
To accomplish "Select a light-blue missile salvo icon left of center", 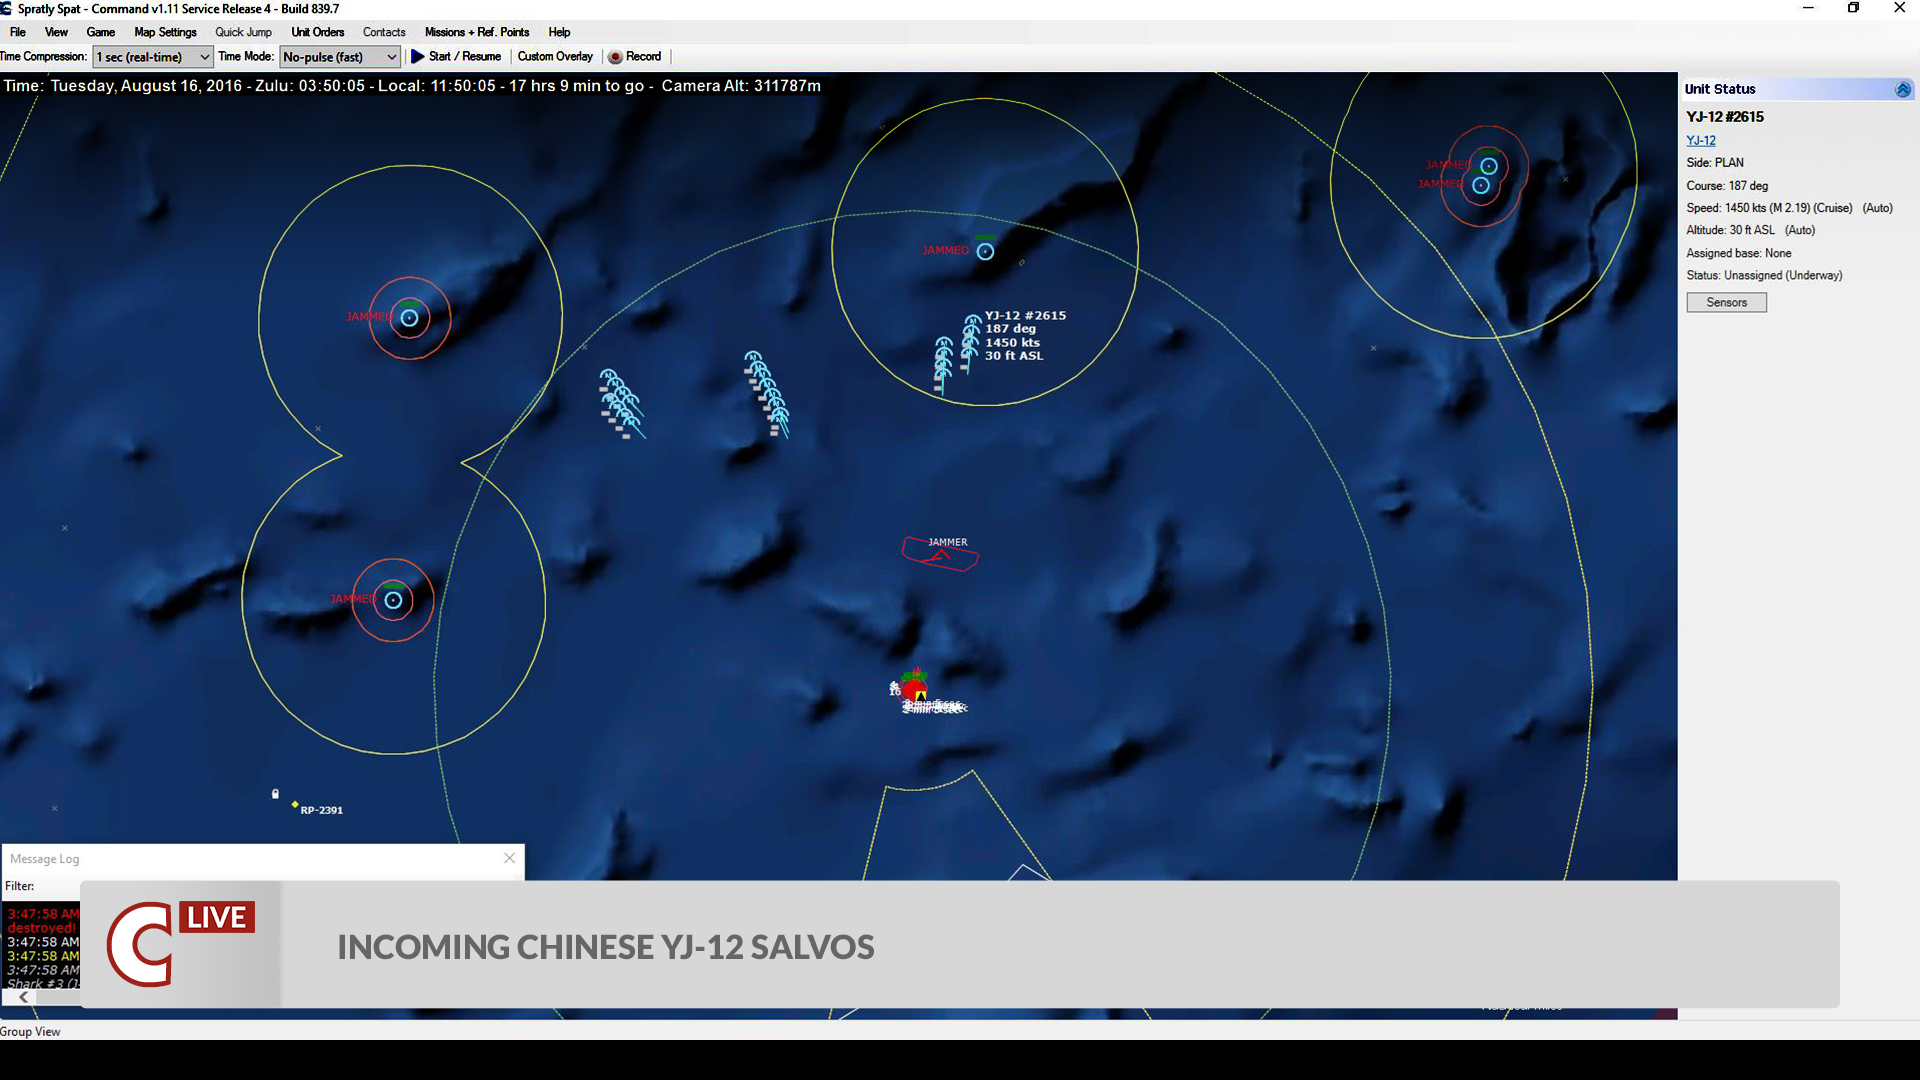I will pyautogui.click(x=620, y=400).
